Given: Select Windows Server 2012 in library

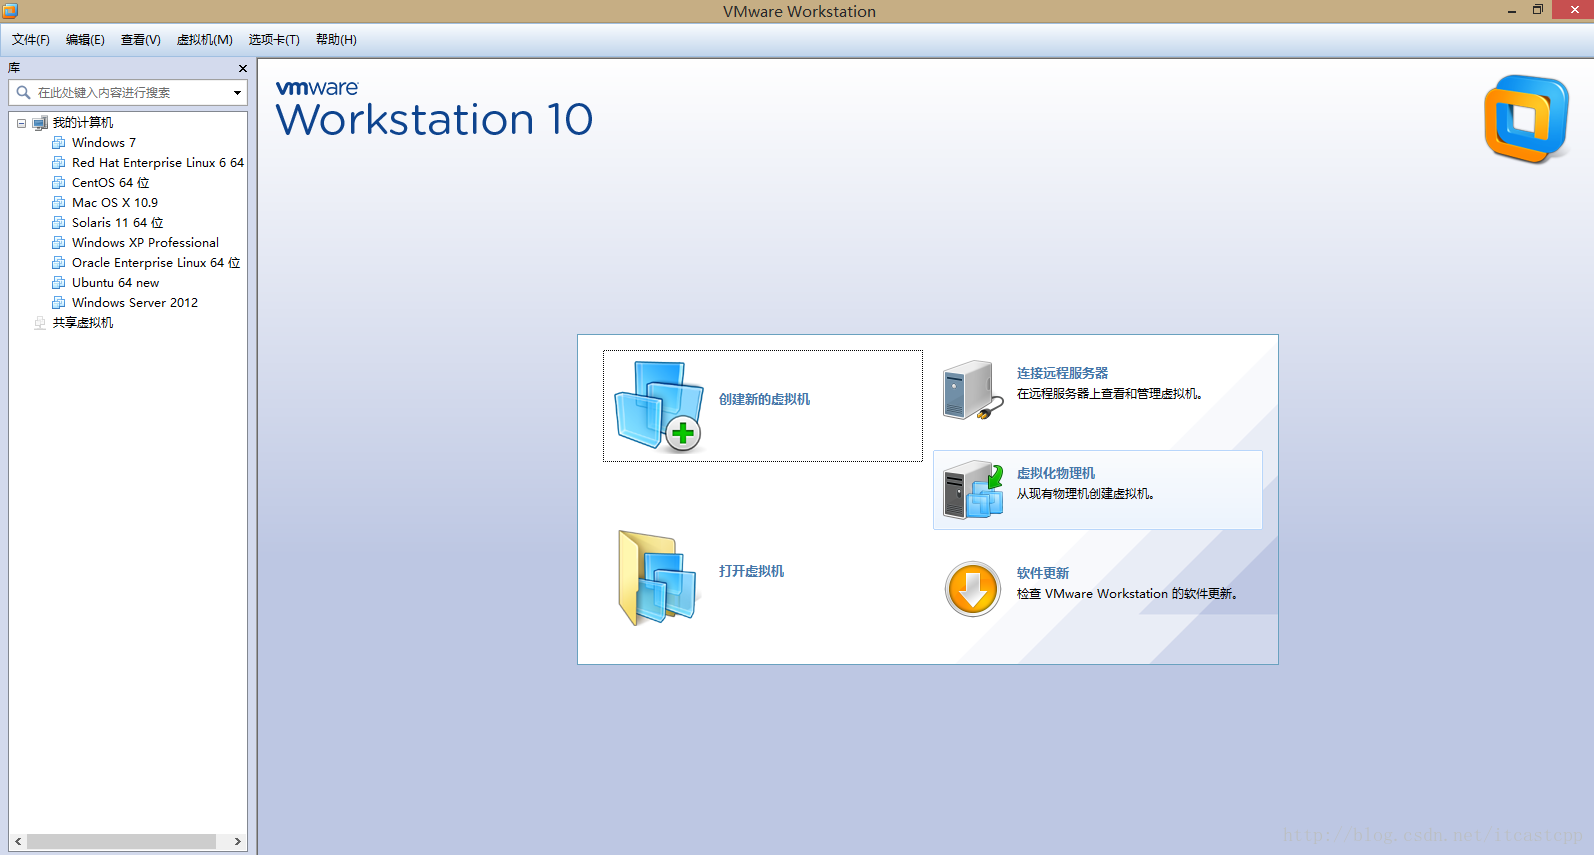Looking at the screenshot, I should pyautogui.click(x=135, y=302).
